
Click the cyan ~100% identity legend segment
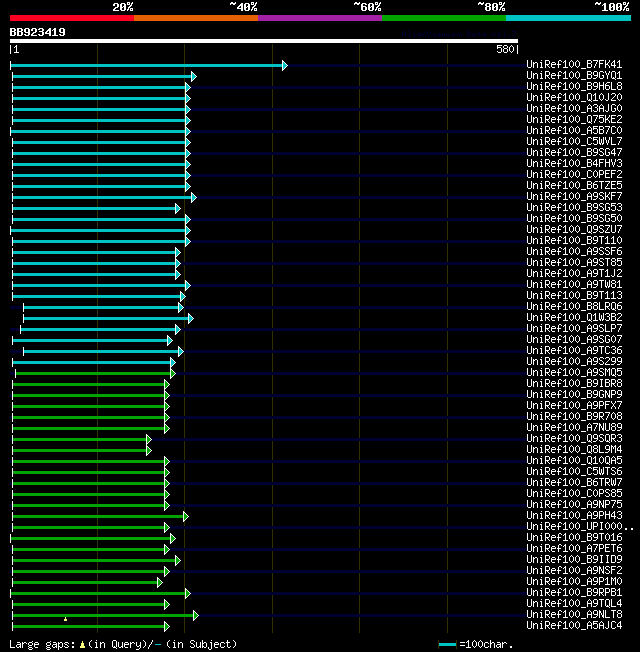click(568, 18)
